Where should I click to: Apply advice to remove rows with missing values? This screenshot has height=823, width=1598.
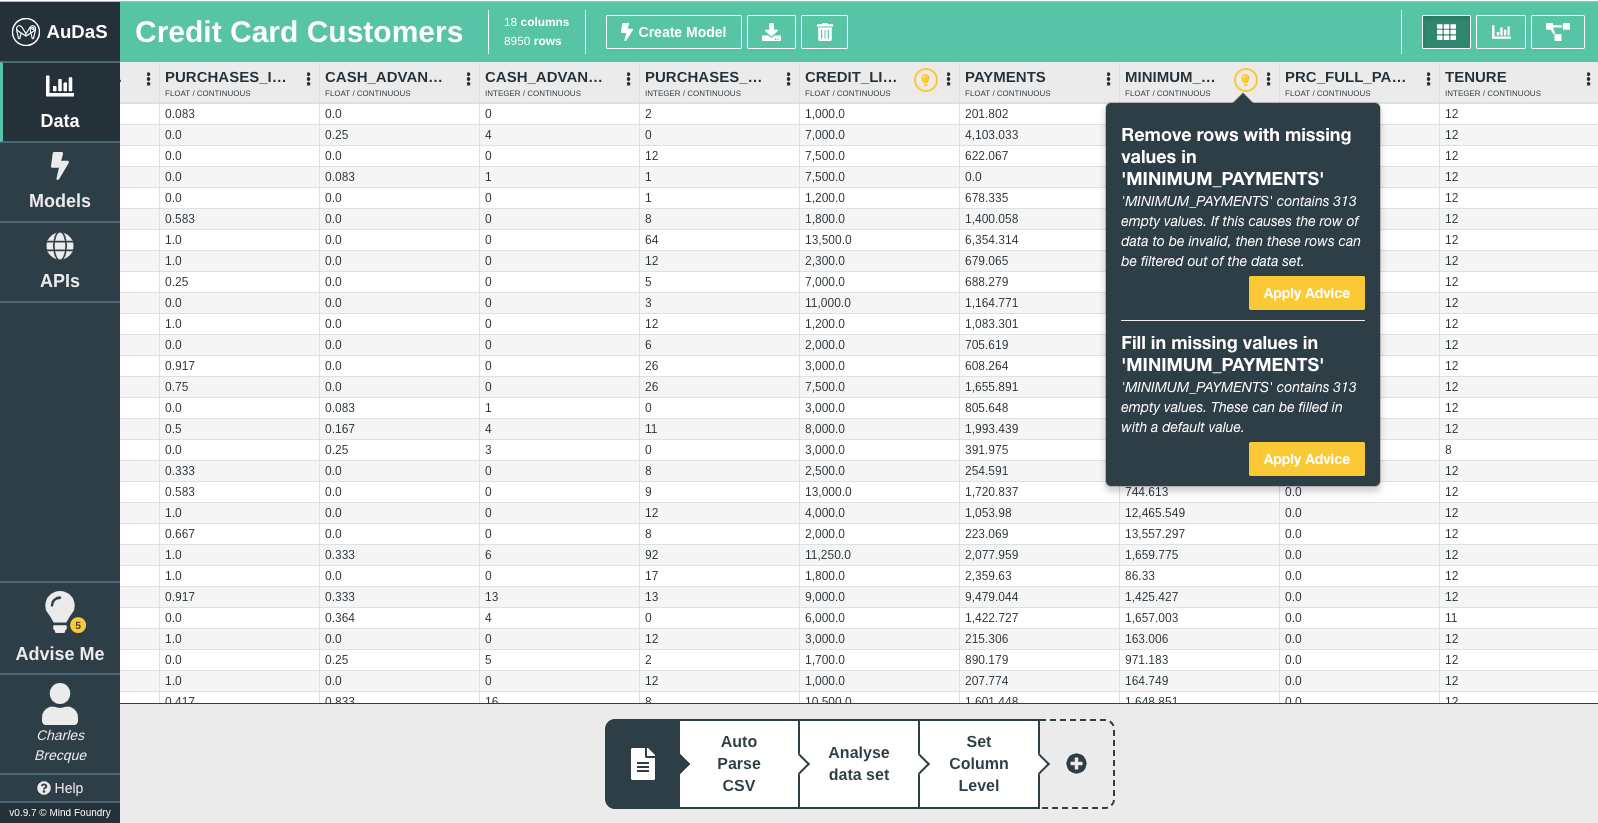[x=1306, y=293]
